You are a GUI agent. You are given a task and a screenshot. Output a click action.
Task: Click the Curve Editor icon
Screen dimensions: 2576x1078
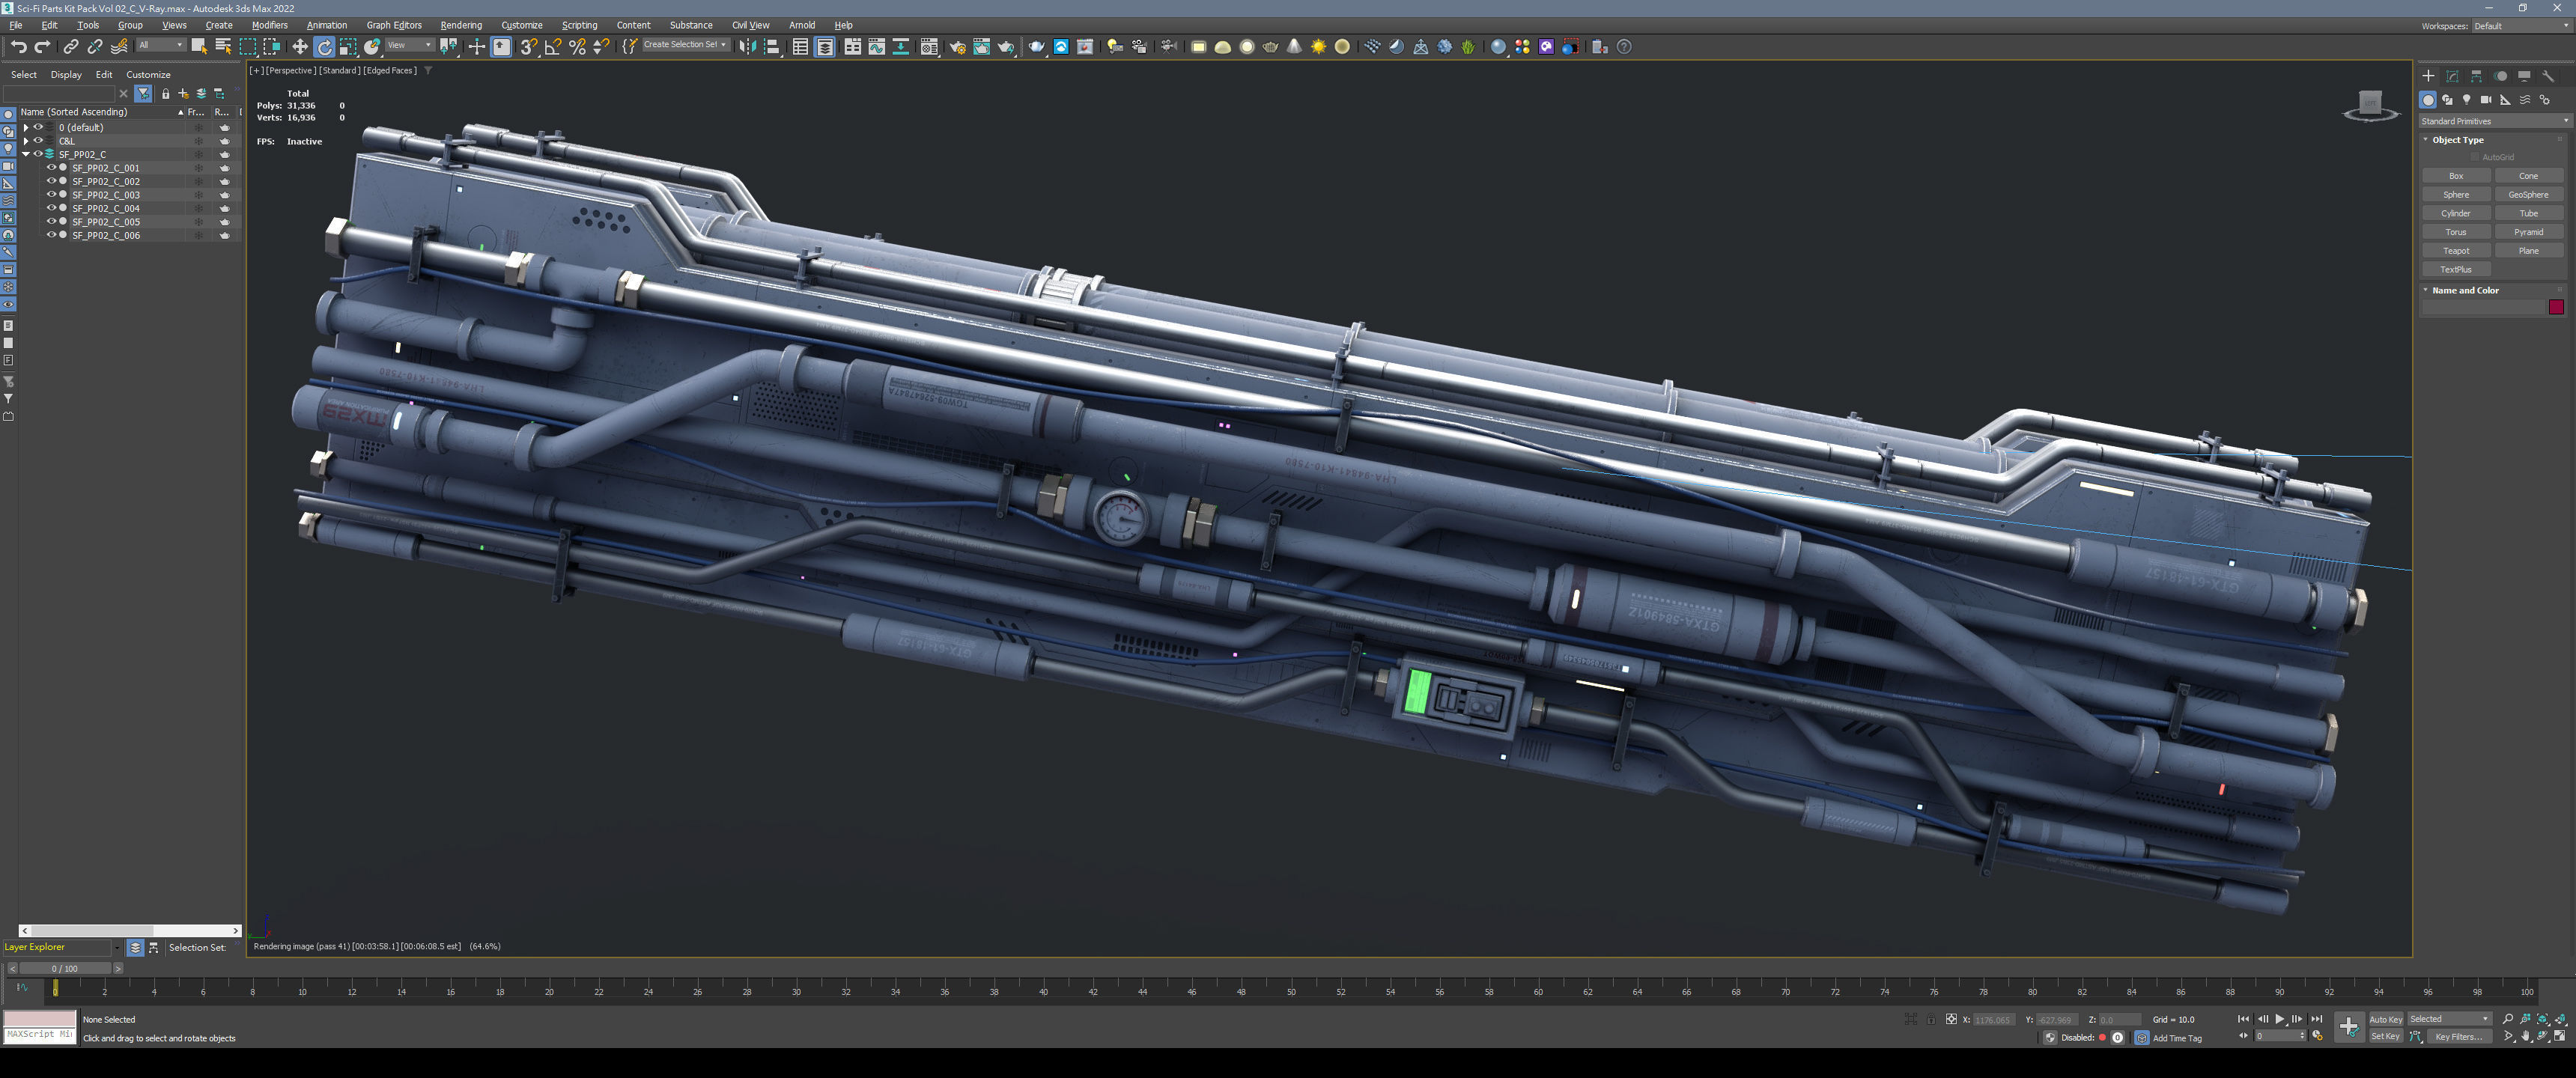[876, 47]
